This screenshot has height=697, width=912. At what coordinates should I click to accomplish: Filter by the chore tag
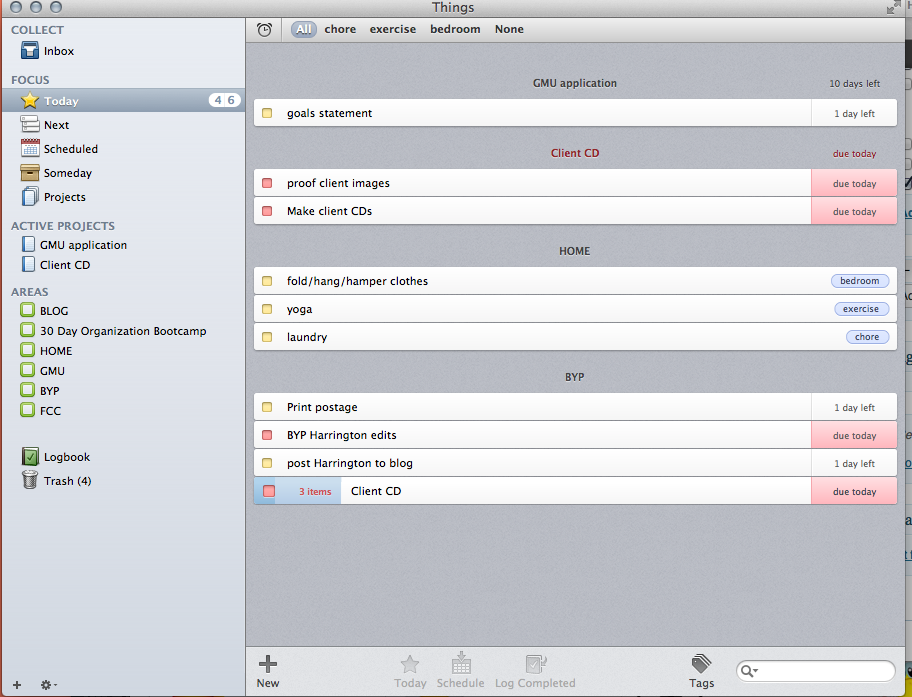pos(340,30)
